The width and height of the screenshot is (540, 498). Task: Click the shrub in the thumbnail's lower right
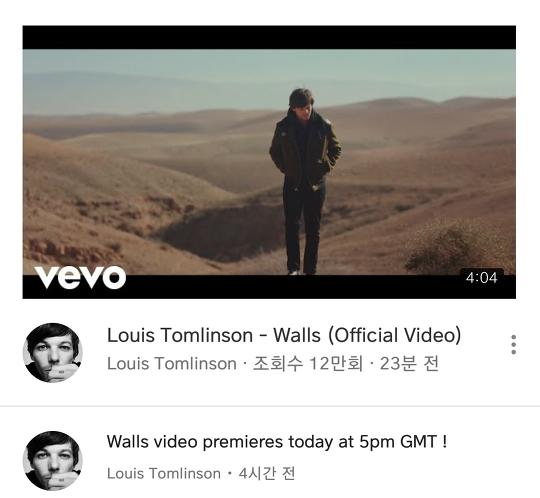[460, 245]
